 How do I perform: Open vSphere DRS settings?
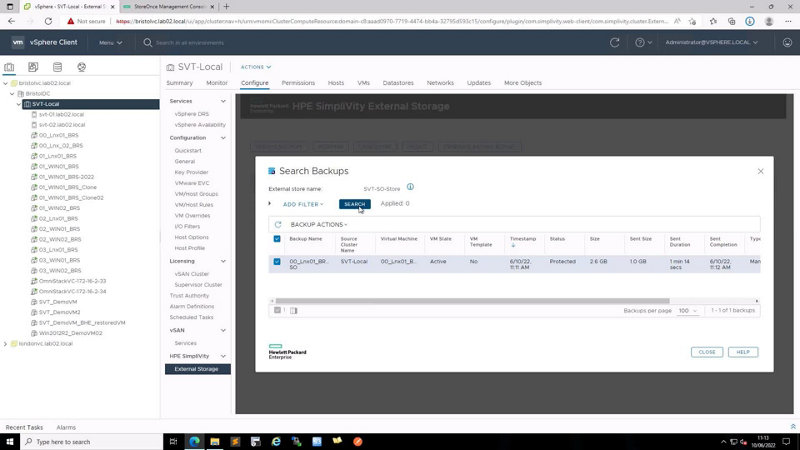pyautogui.click(x=192, y=114)
